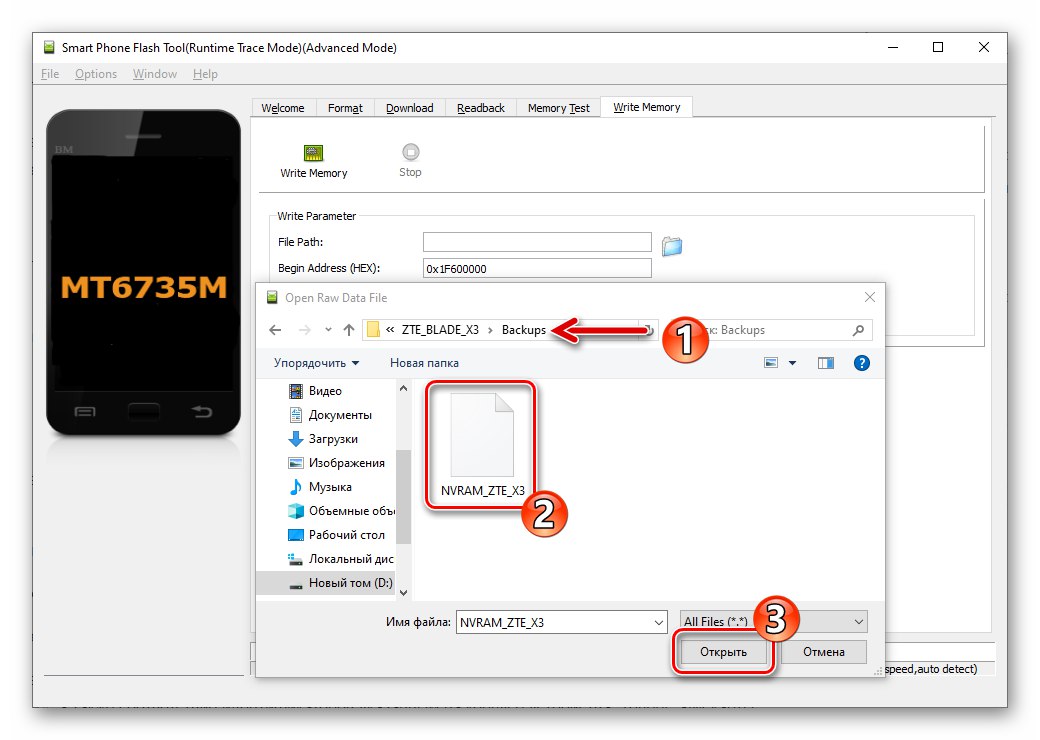Switch to the Readback tab

(x=480, y=107)
